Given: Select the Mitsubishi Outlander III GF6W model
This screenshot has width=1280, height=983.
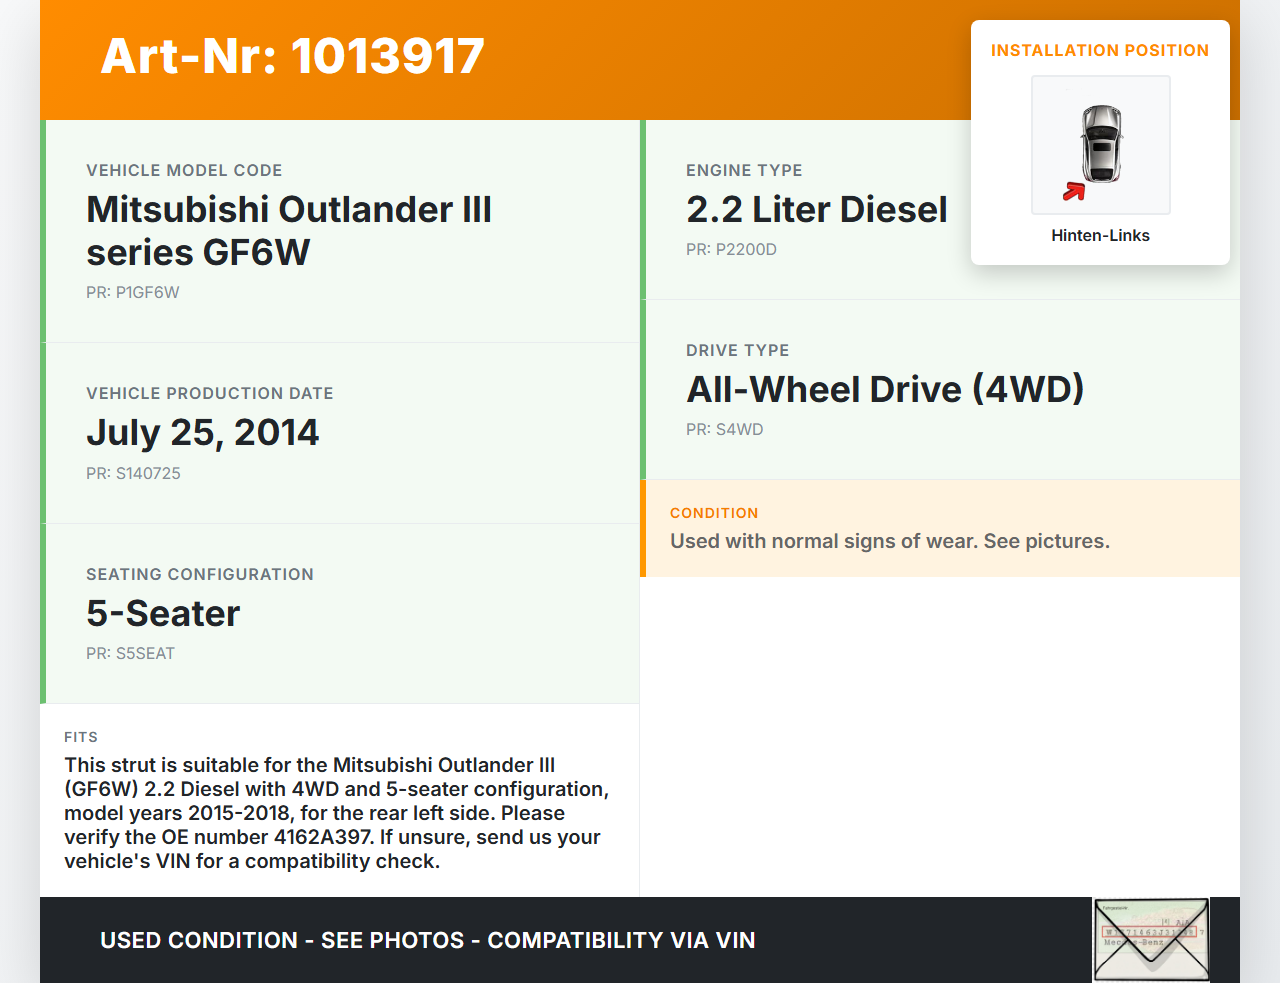Looking at the screenshot, I should click(x=288, y=231).
